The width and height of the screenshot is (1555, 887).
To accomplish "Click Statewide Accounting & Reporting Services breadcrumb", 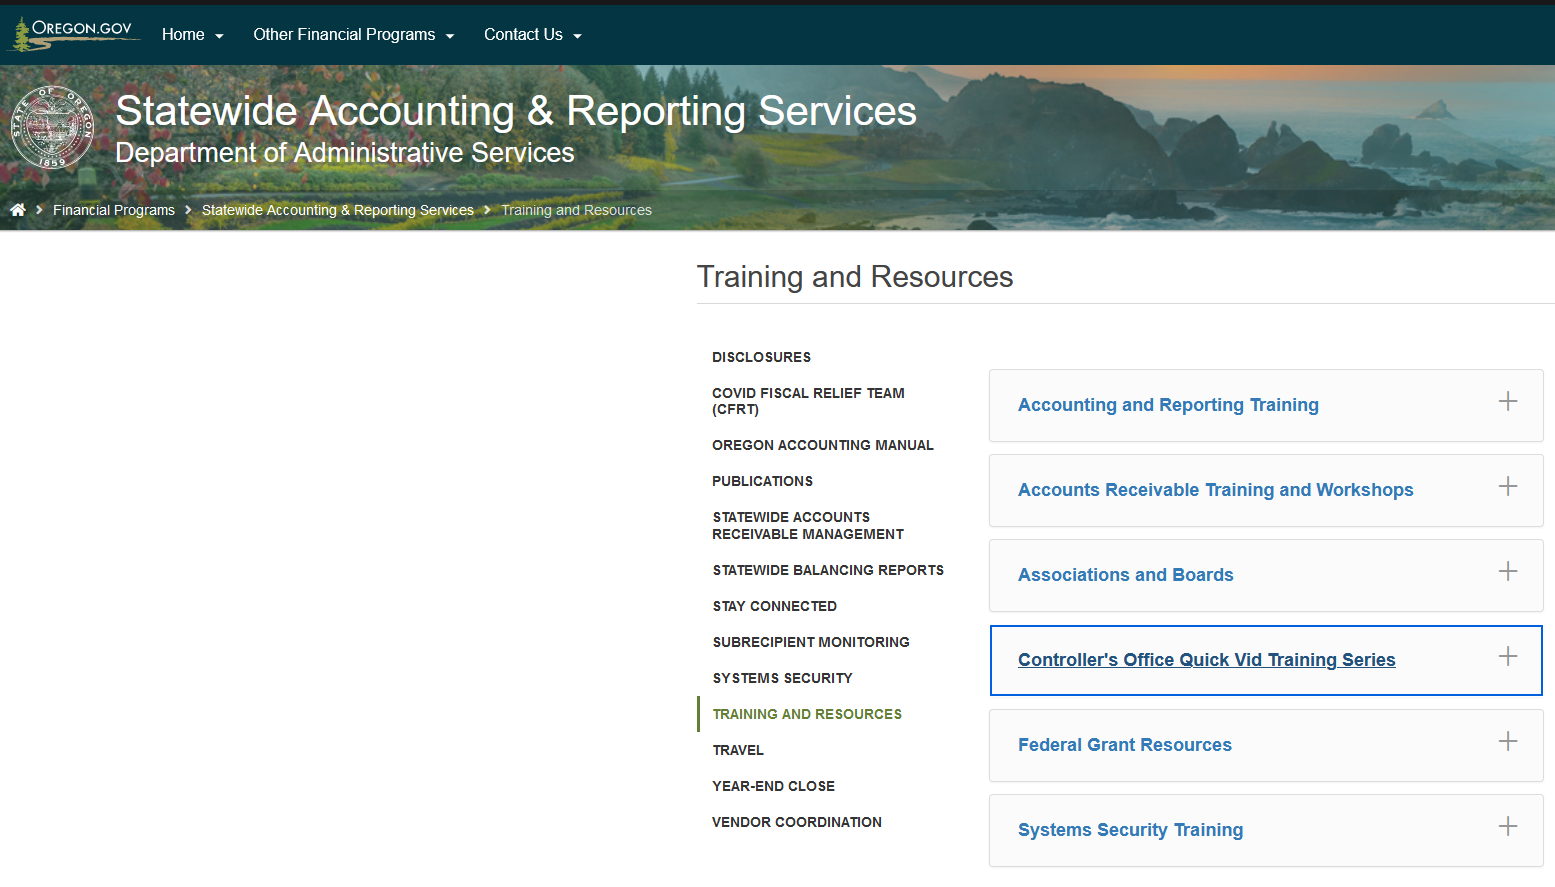I will point(337,210).
